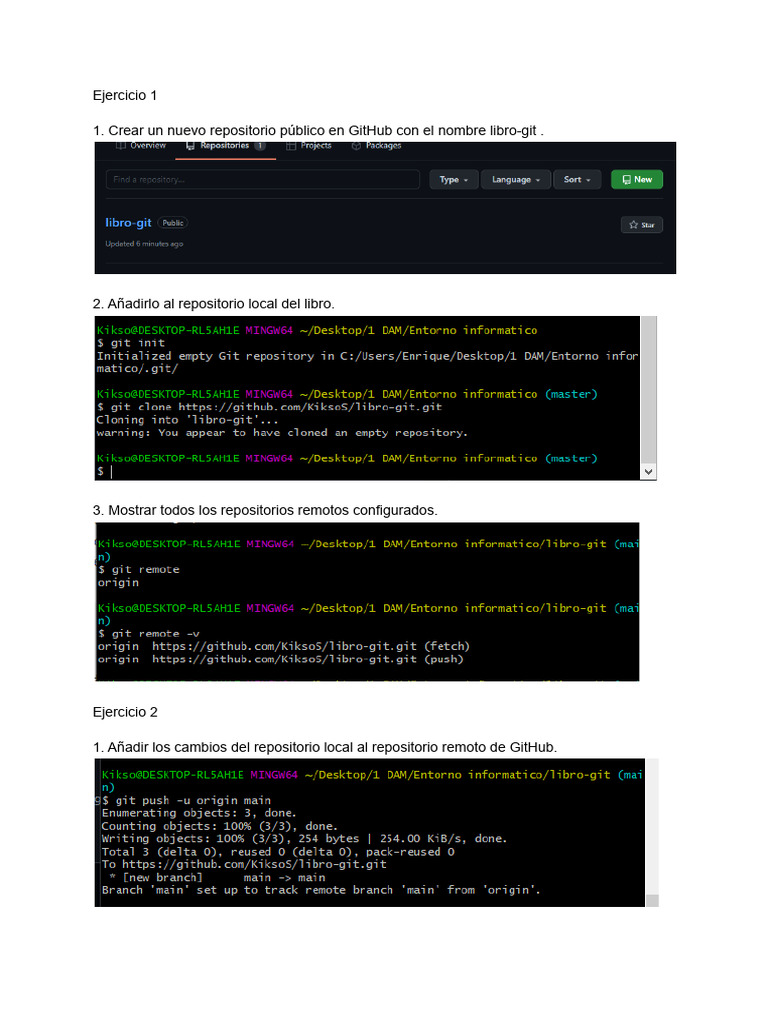Click the star icon on libro-git
Viewport: 768px width, 1024px height.
click(x=633, y=225)
